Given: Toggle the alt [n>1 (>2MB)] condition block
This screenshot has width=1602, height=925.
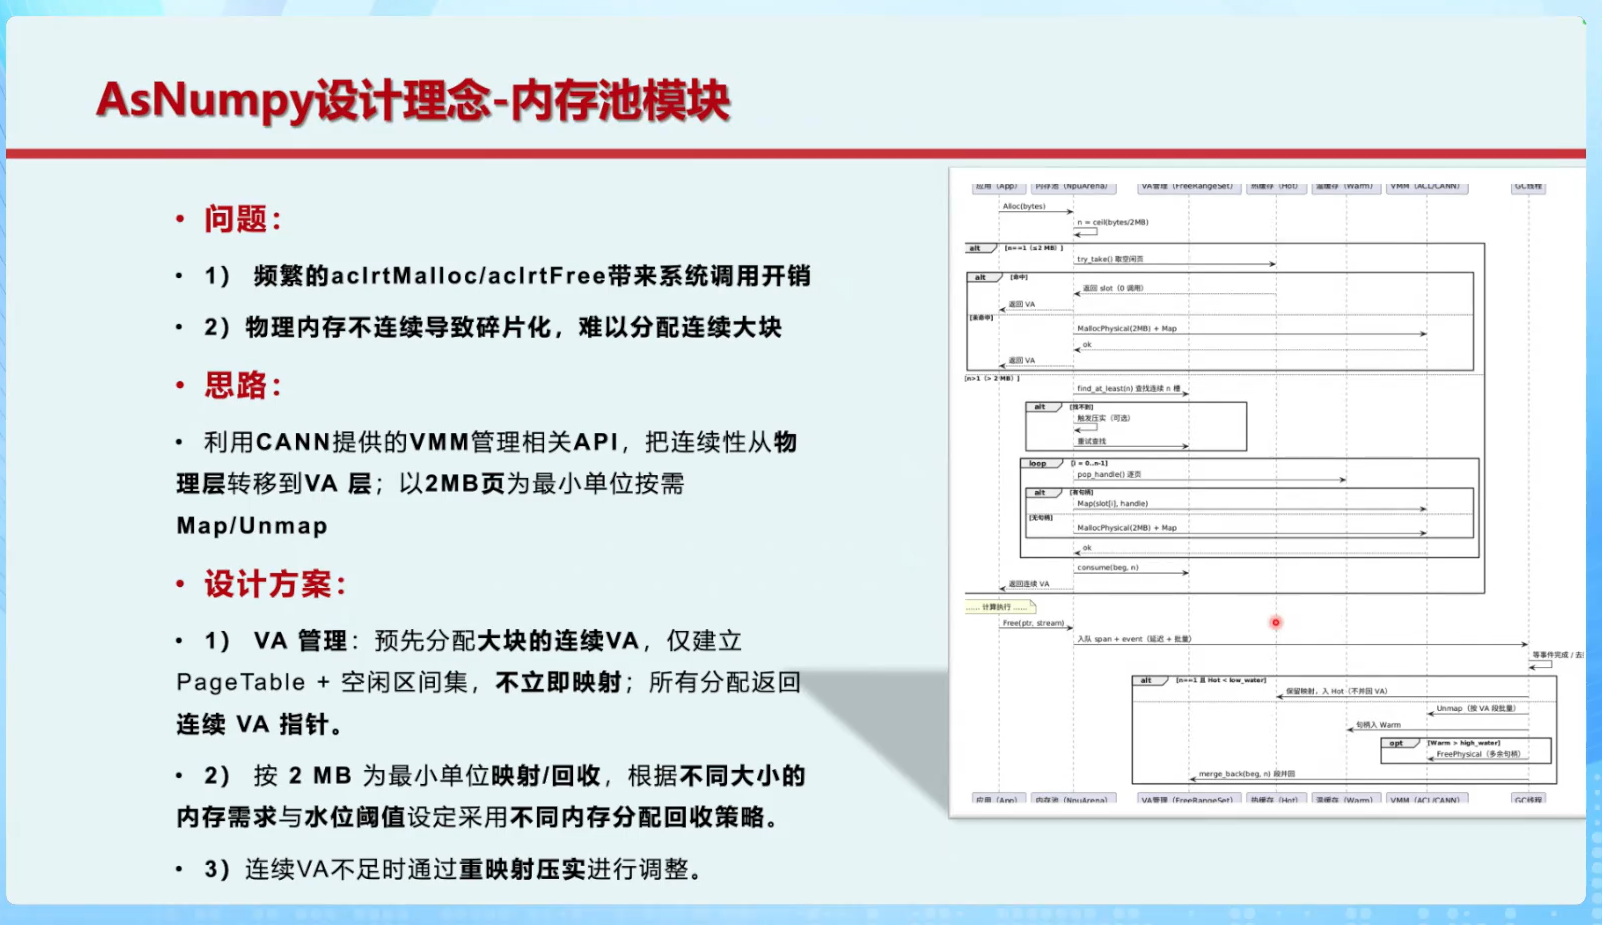Looking at the screenshot, I should coord(990,378).
